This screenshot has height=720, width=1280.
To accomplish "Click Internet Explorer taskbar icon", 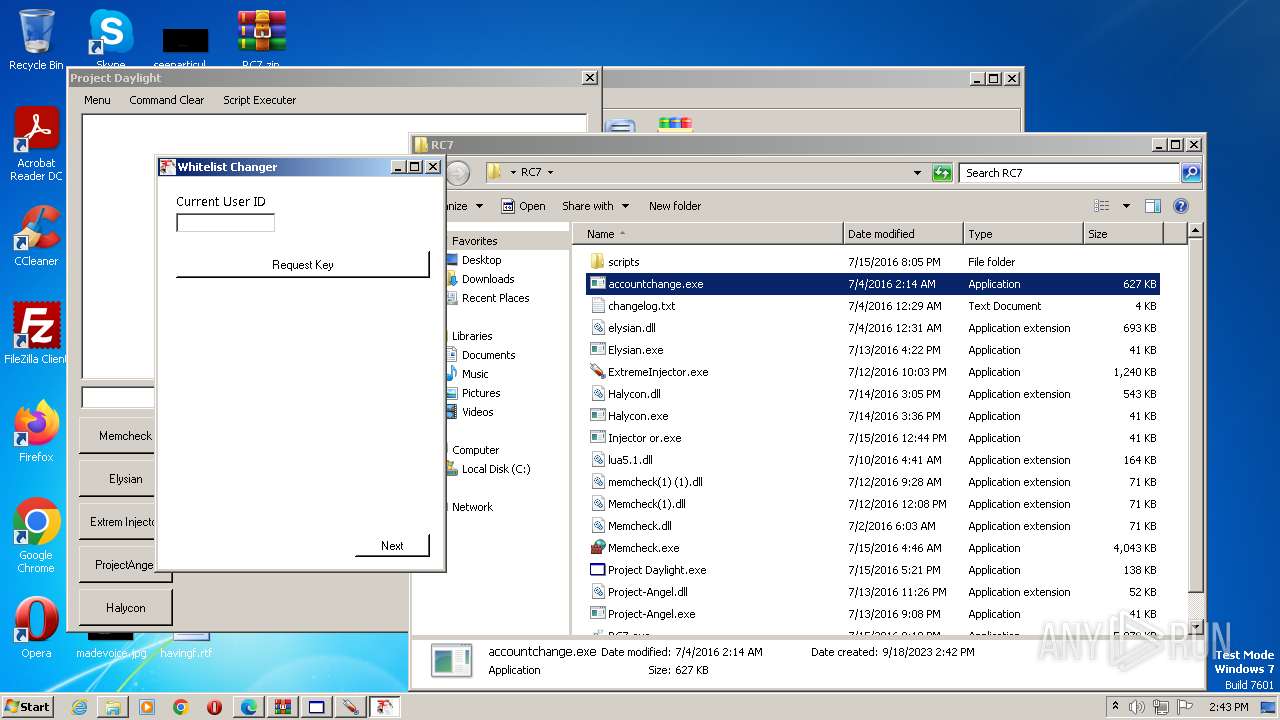I will coord(79,707).
